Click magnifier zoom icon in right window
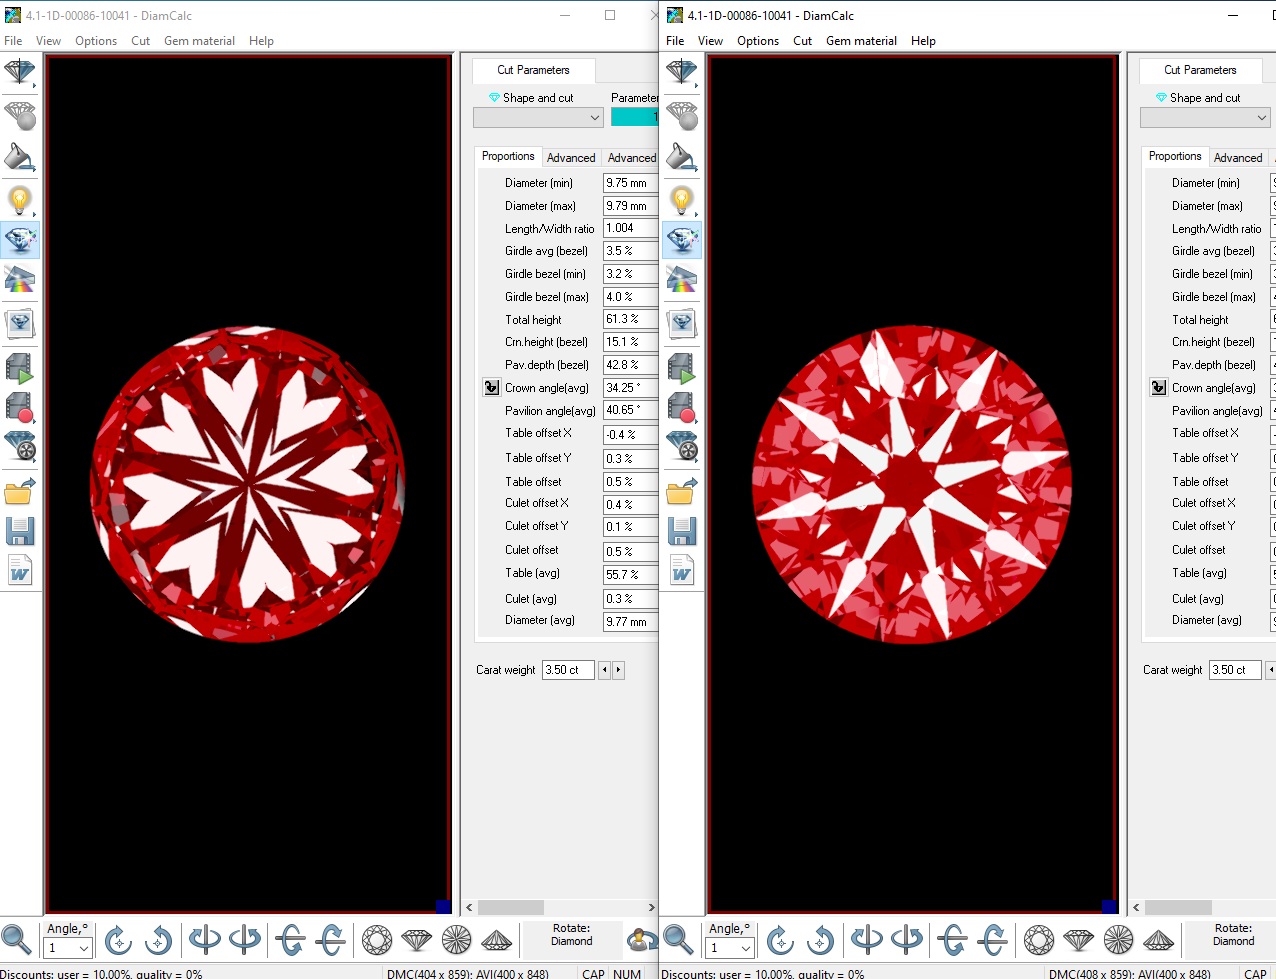The width and height of the screenshot is (1276, 979). [x=678, y=939]
